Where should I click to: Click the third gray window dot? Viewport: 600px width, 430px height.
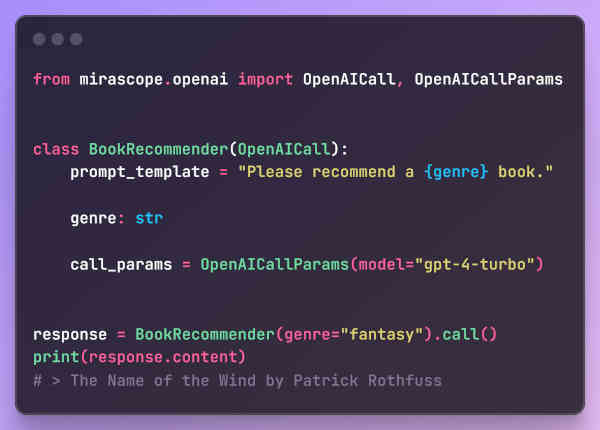pos(76,39)
